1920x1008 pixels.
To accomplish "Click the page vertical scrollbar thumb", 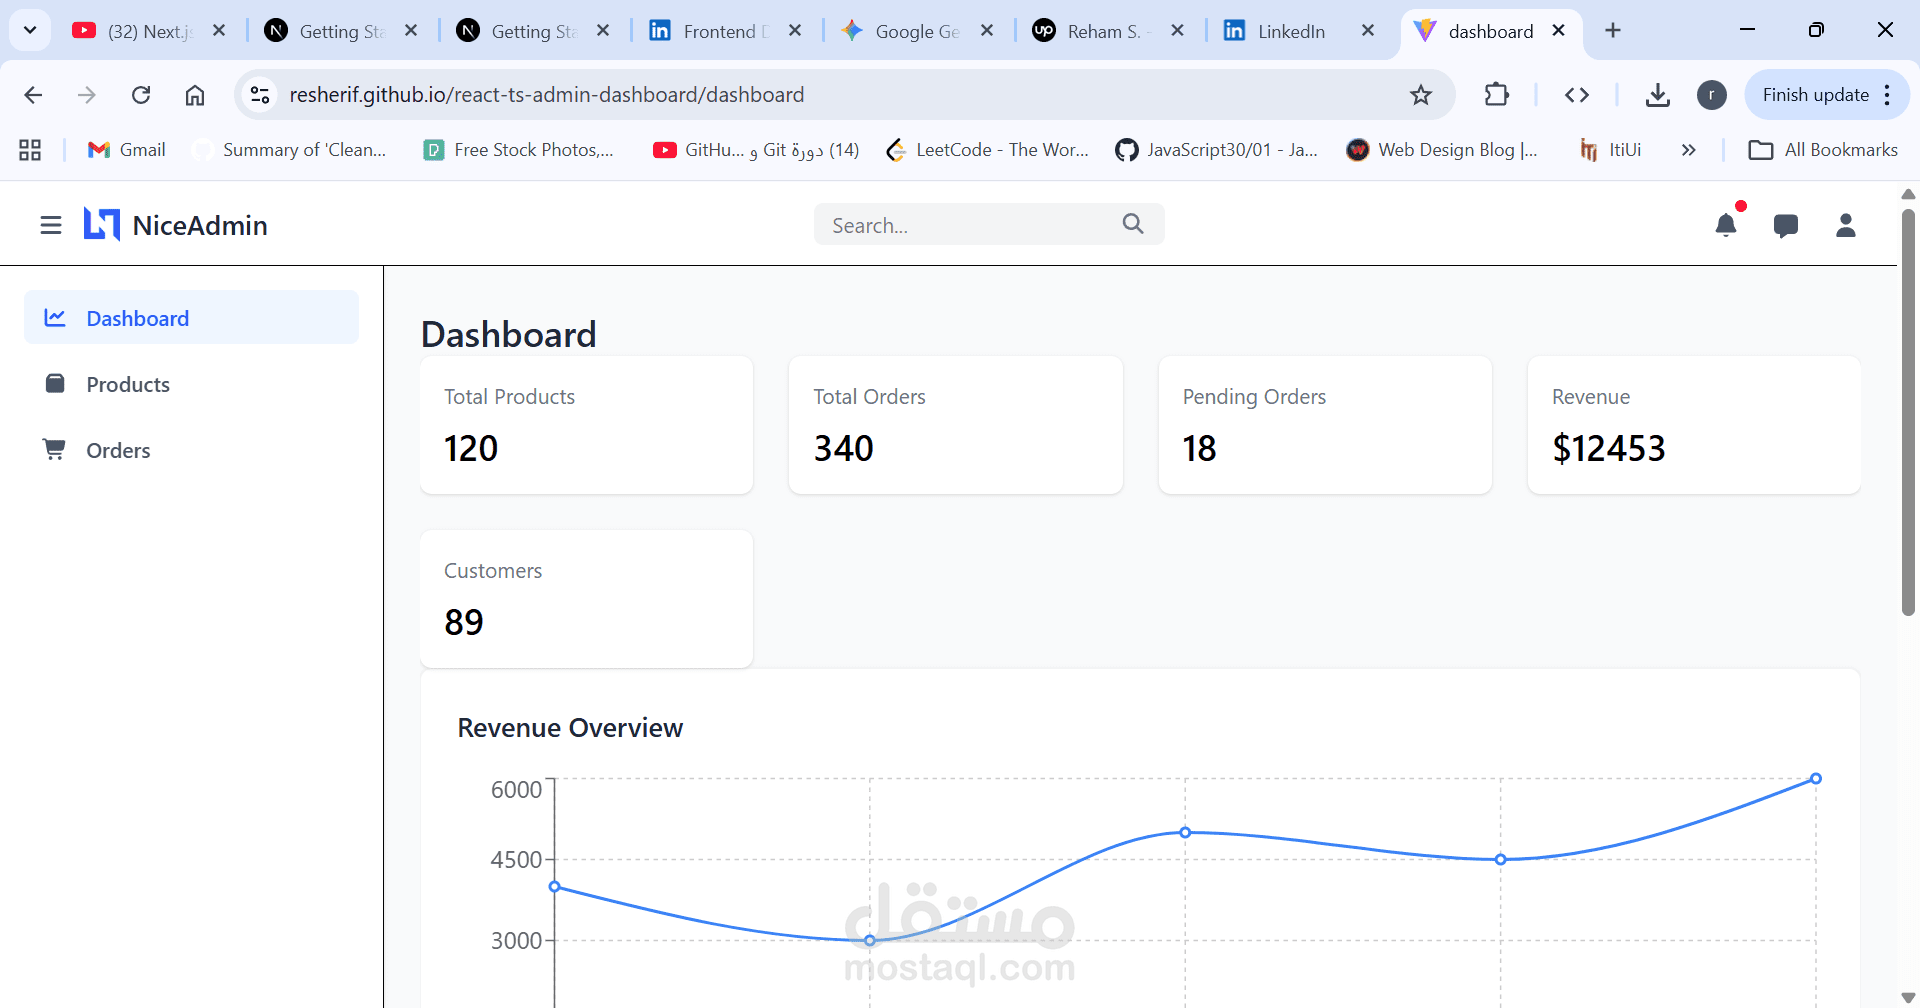I will (x=1908, y=412).
